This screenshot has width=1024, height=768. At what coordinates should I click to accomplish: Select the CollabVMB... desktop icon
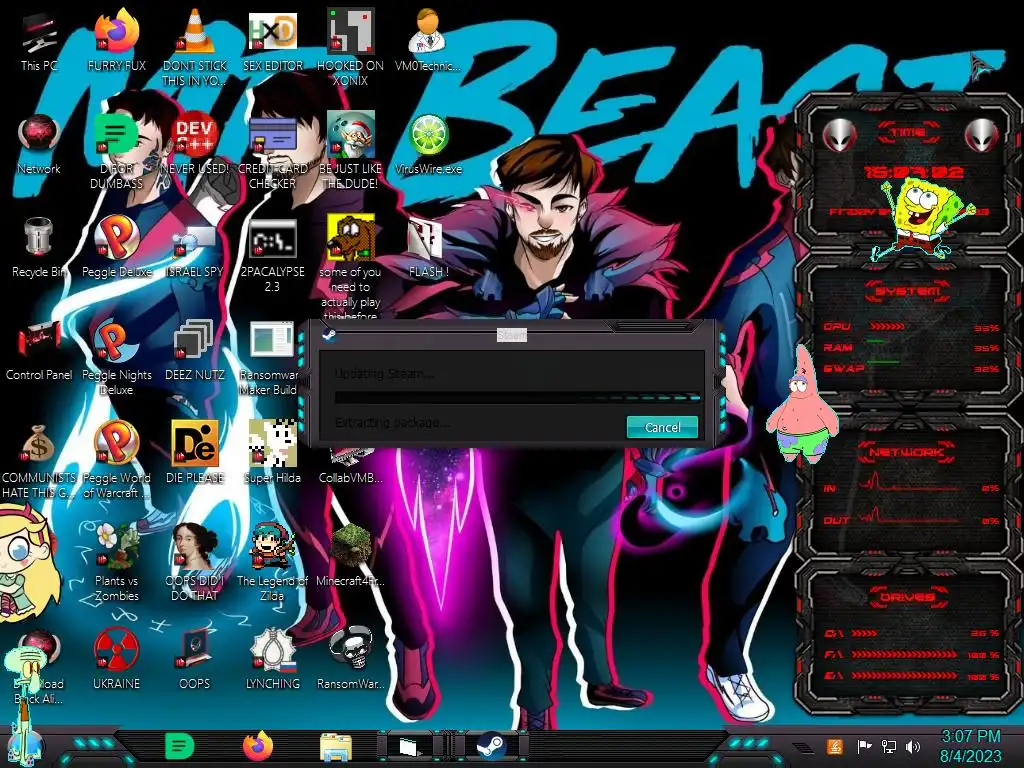coord(350,465)
